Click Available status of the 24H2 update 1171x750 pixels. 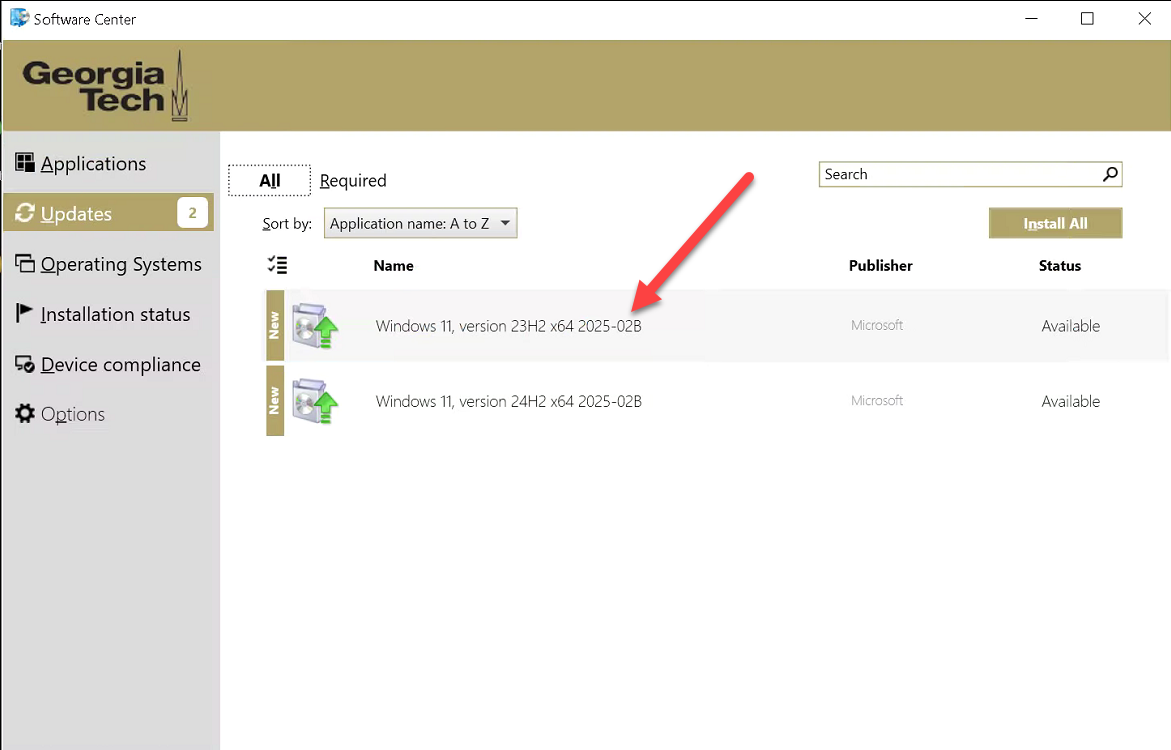pos(1070,401)
